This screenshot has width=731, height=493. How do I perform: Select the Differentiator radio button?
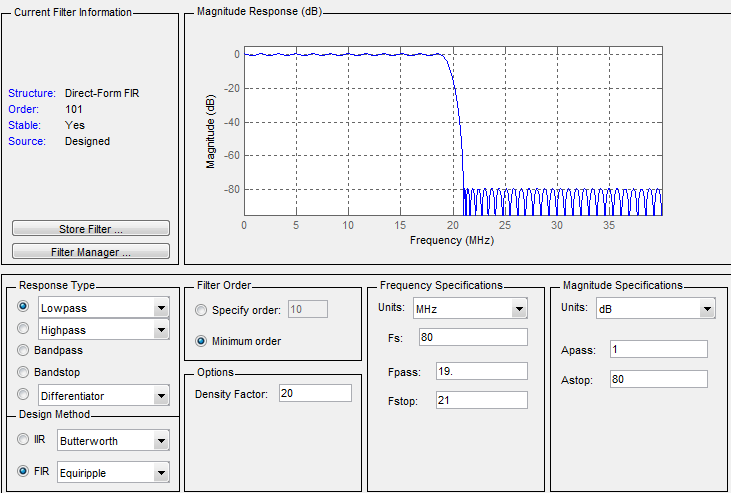pos(23,394)
